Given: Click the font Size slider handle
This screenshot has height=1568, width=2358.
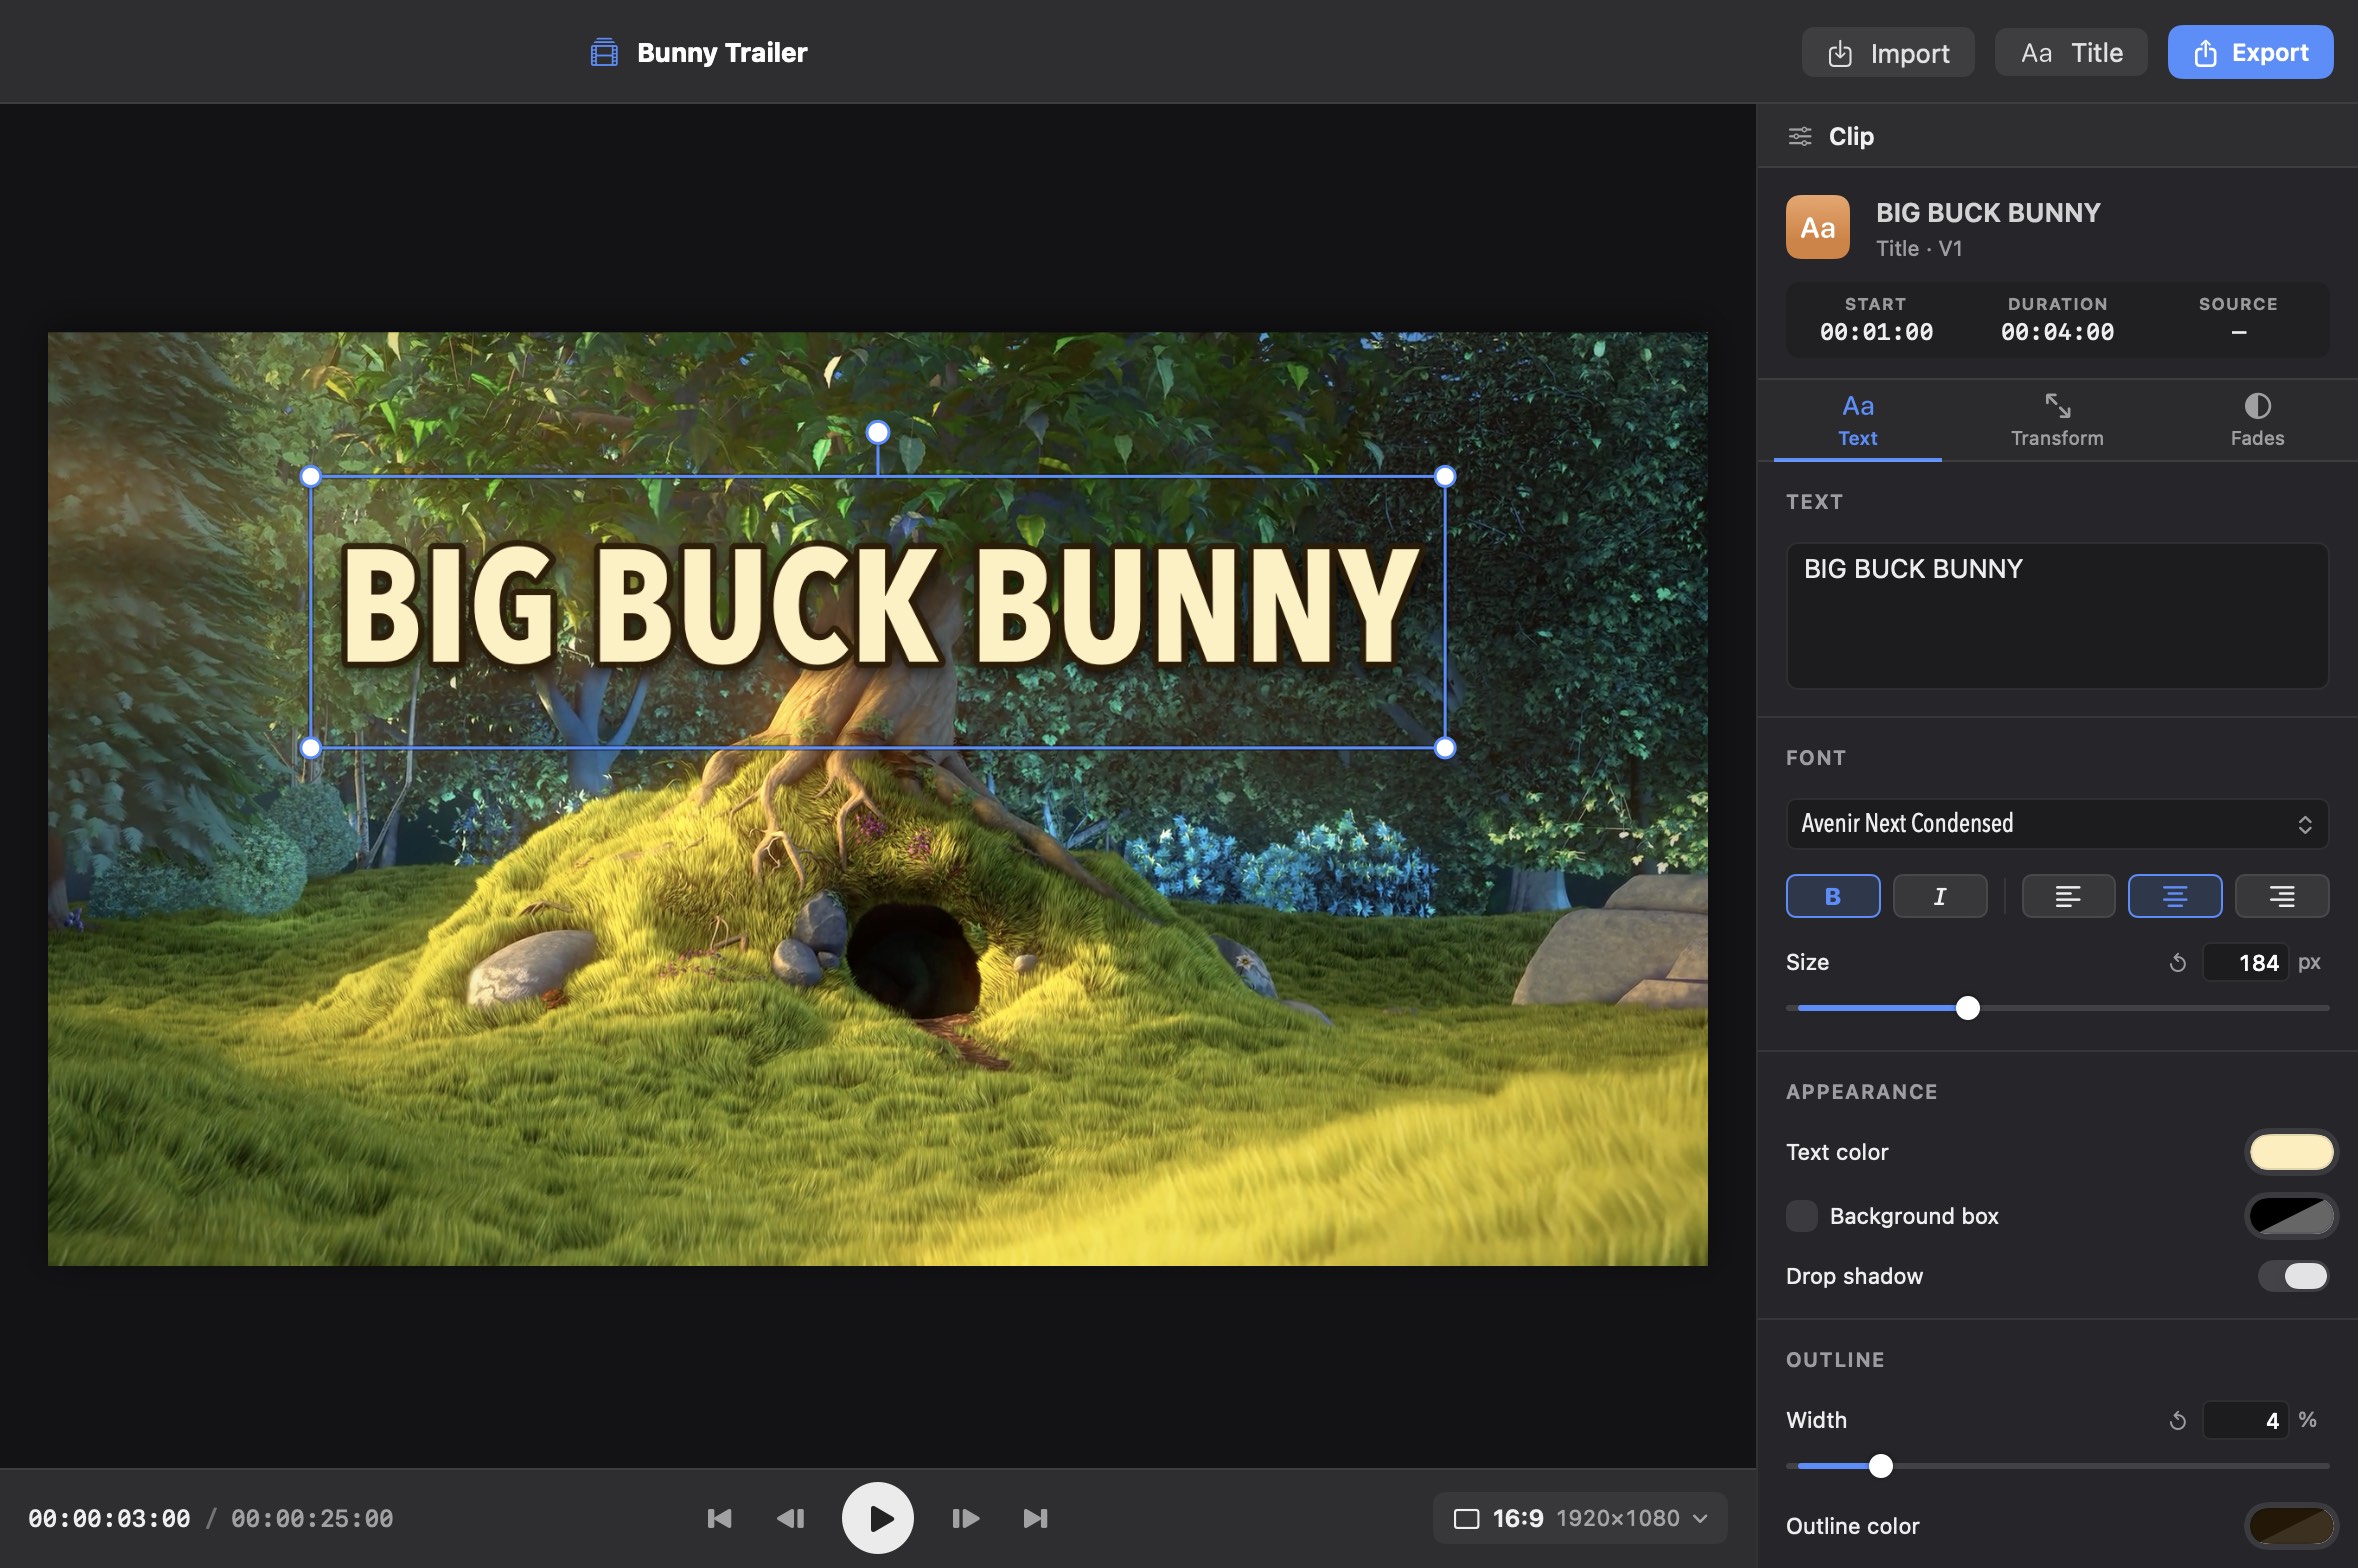Looking at the screenshot, I should [1967, 1008].
